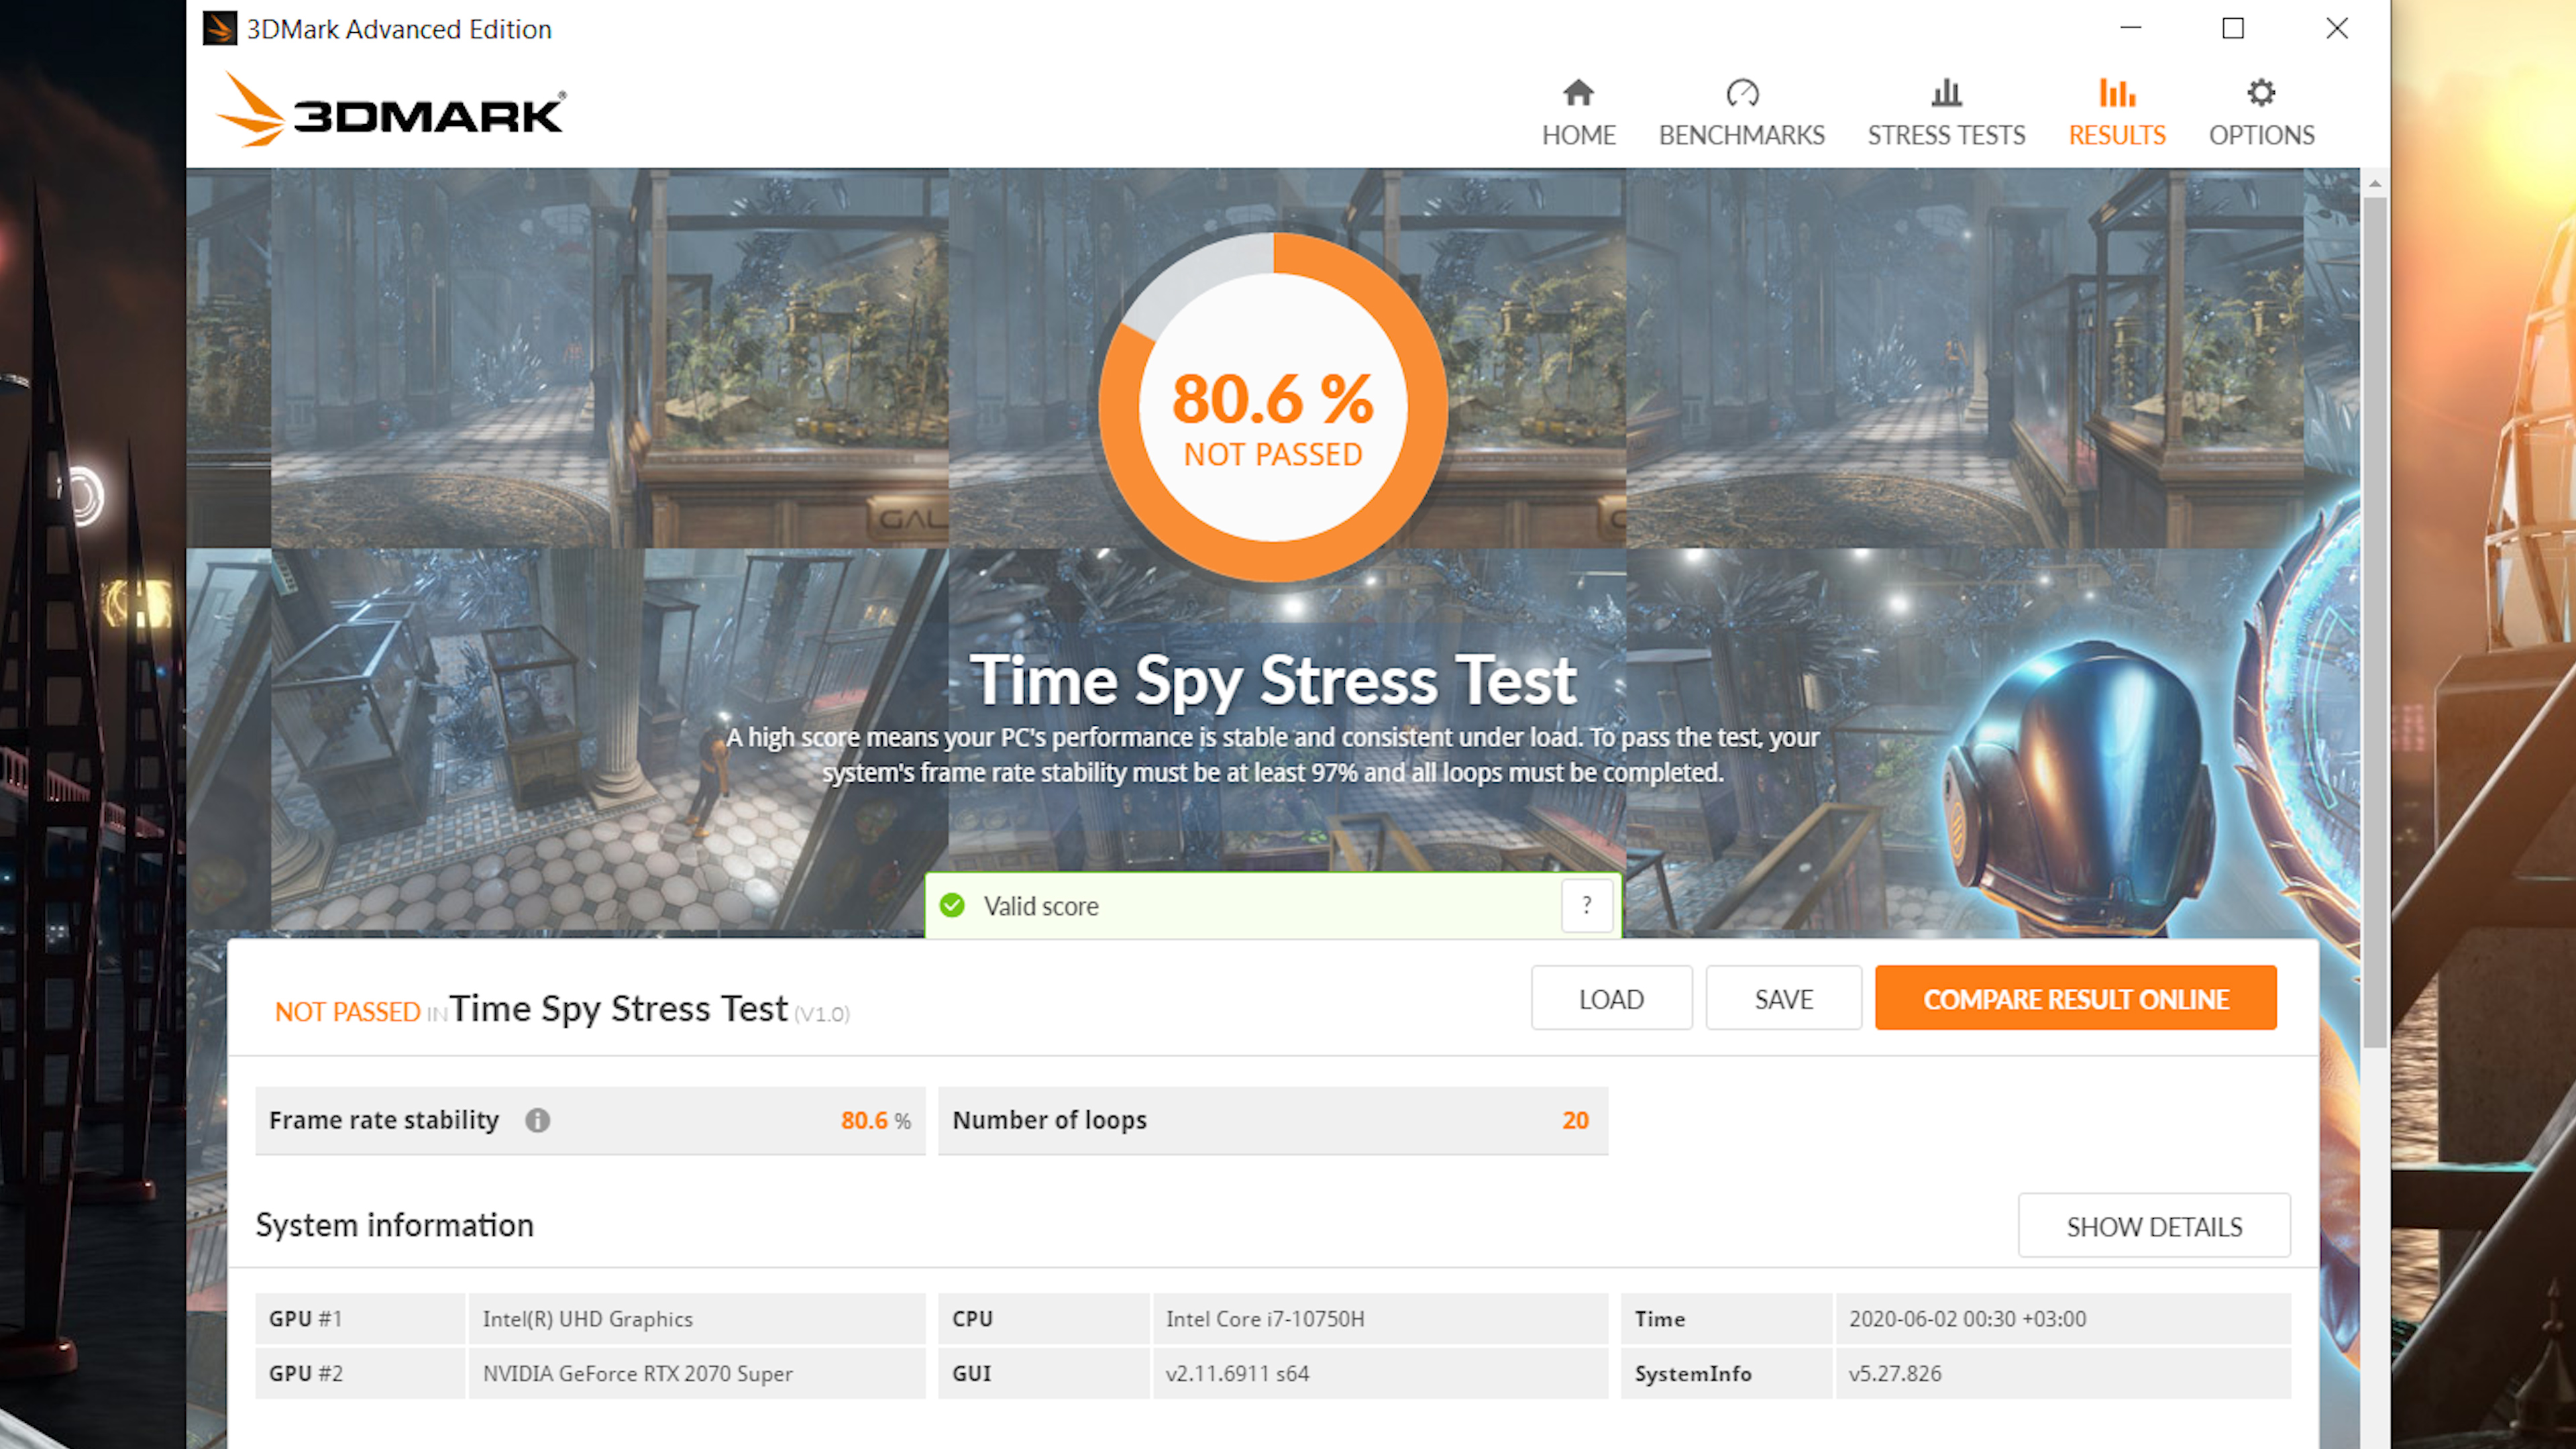Minimize the 3DMark window
Image resolution: width=2576 pixels, height=1449 pixels.
2131,28
